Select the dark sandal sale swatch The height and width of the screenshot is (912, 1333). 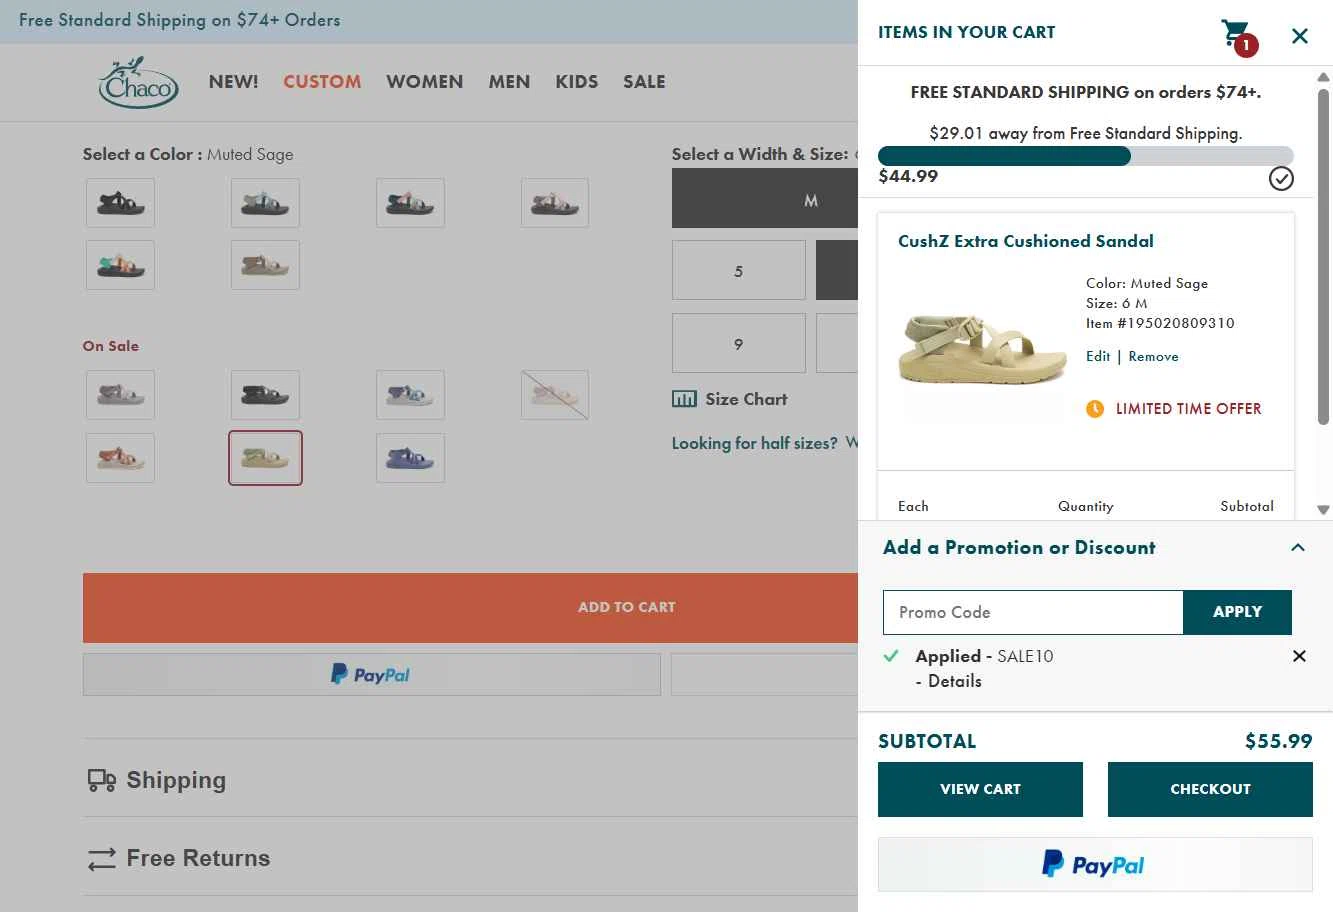click(x=265, y=395)
